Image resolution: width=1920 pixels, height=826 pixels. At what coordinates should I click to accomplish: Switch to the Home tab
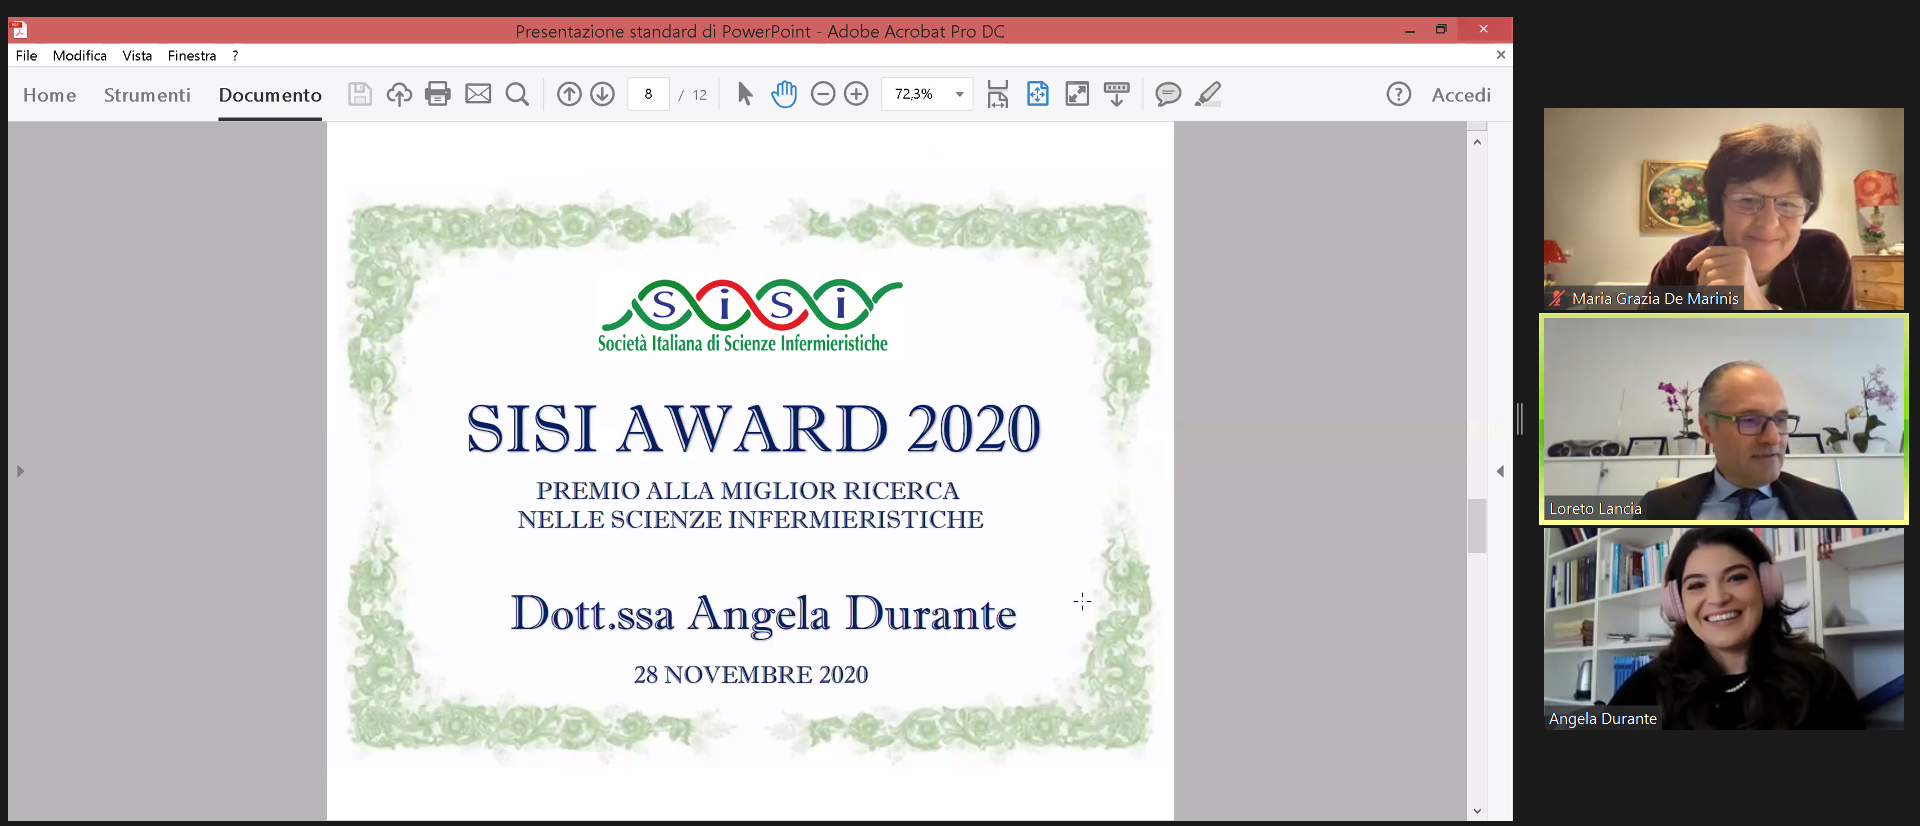[x=50, y=95]
